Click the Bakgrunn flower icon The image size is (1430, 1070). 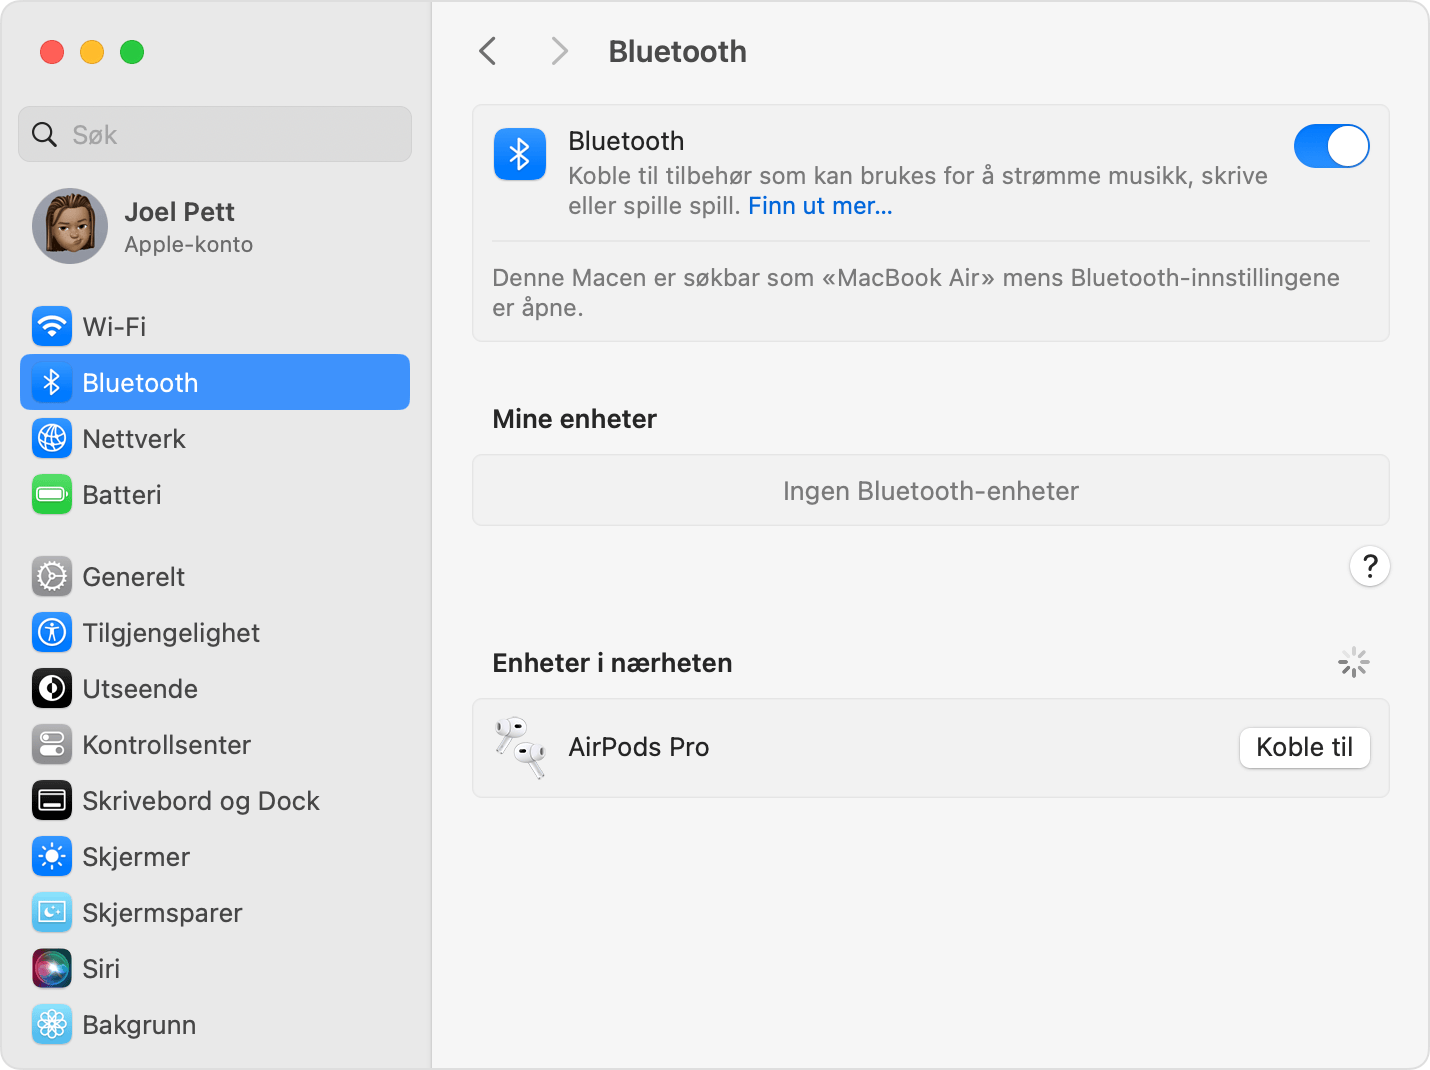point(52,1024)
